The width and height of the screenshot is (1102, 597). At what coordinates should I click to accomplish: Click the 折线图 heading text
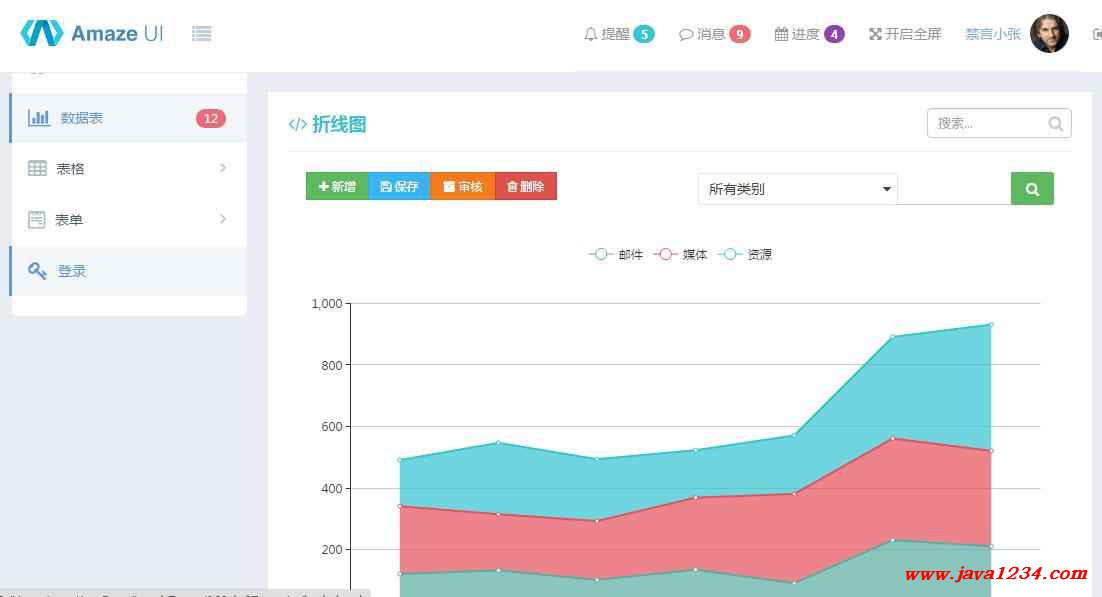[x=339, y=124]
